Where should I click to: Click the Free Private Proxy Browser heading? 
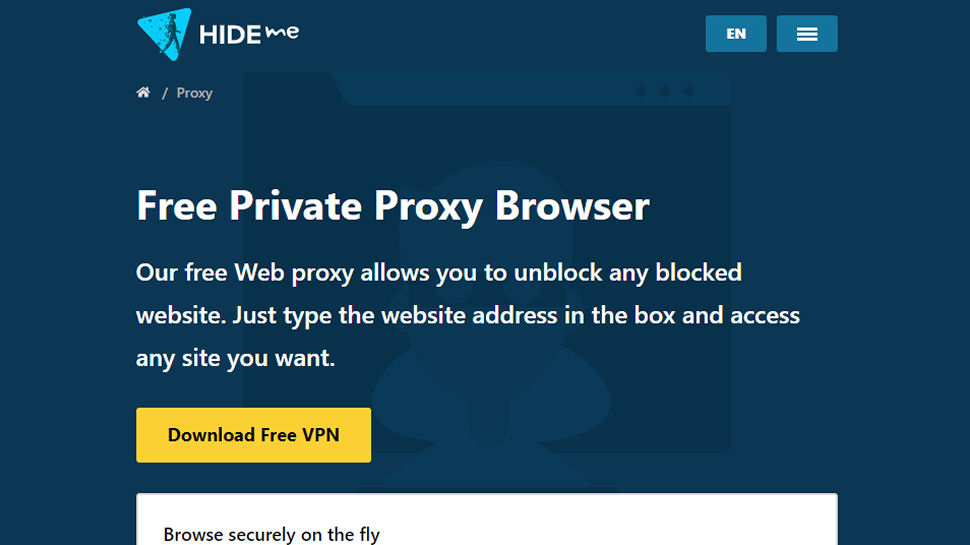[x=393, y=206]
